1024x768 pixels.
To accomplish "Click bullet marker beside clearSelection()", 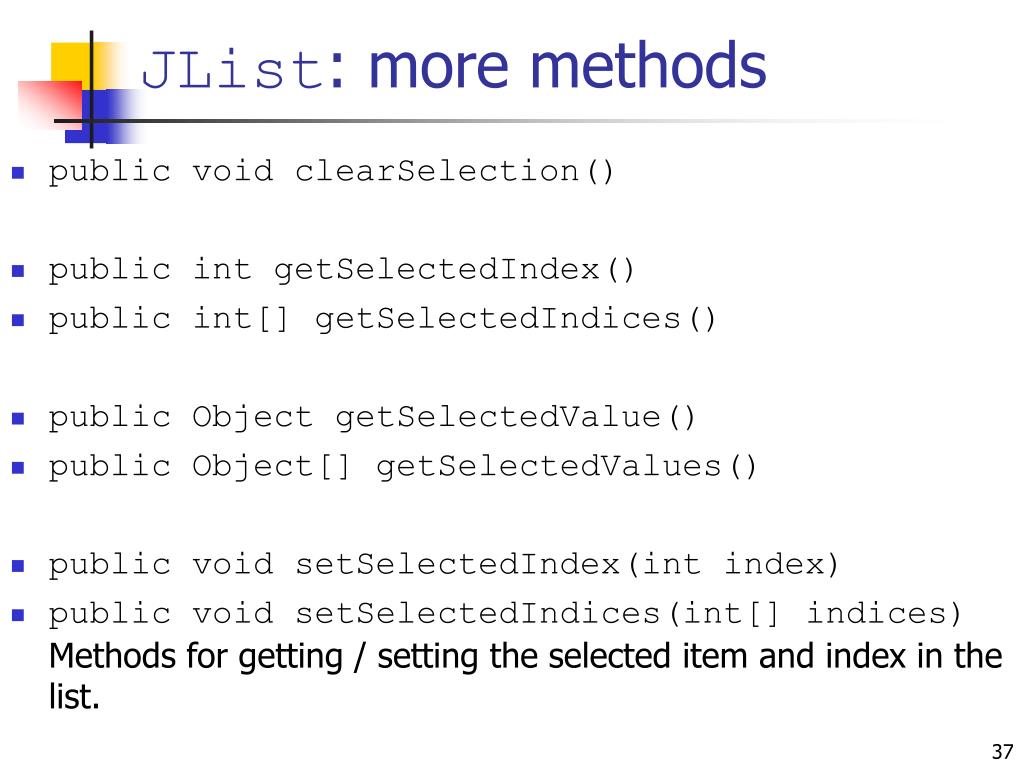I will pos(18,173).
